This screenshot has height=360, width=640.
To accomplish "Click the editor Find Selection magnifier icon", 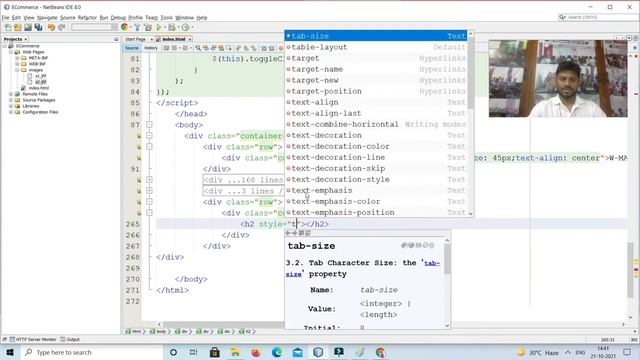I will (x=198, y=48).
